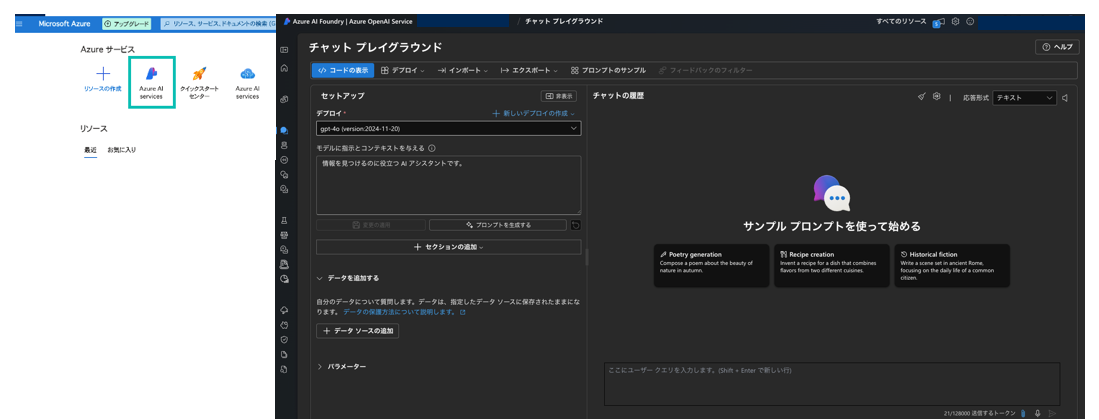1099x420 pixels.
Task: Click フィードバックのフィルター in toolbar
Action: click(x=705, y=70)
